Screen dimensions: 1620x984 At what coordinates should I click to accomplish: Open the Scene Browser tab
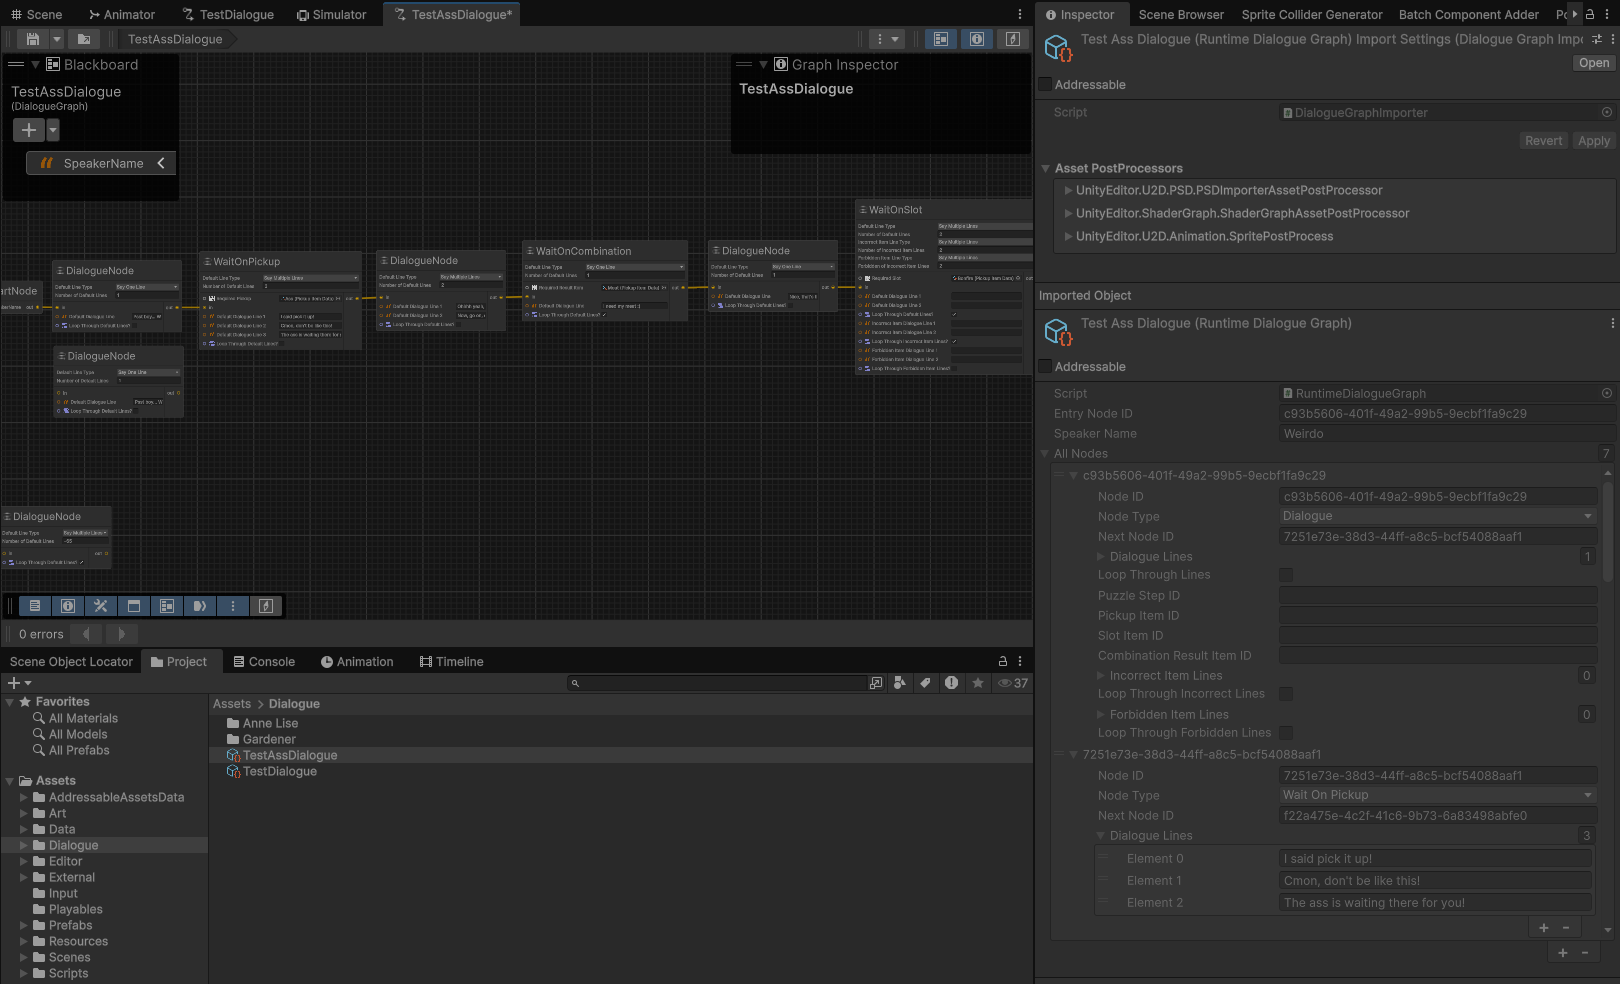coord(1181,14)
